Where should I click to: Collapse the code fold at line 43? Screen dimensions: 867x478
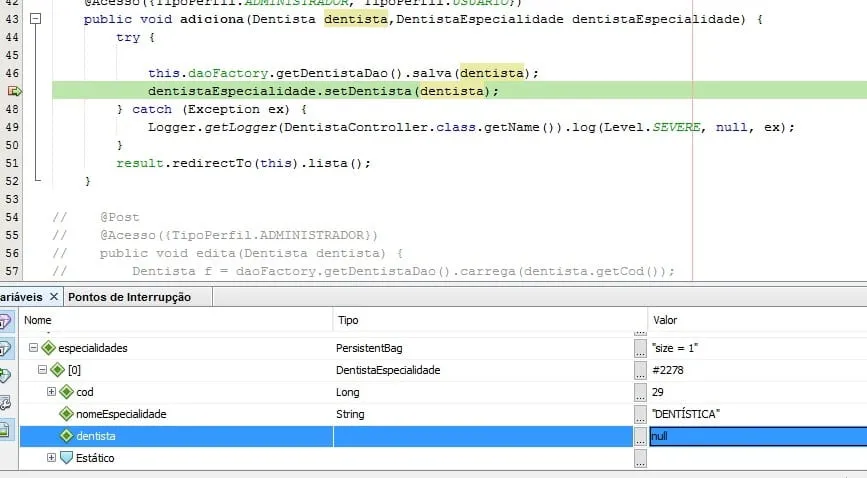tap(35, 19)
